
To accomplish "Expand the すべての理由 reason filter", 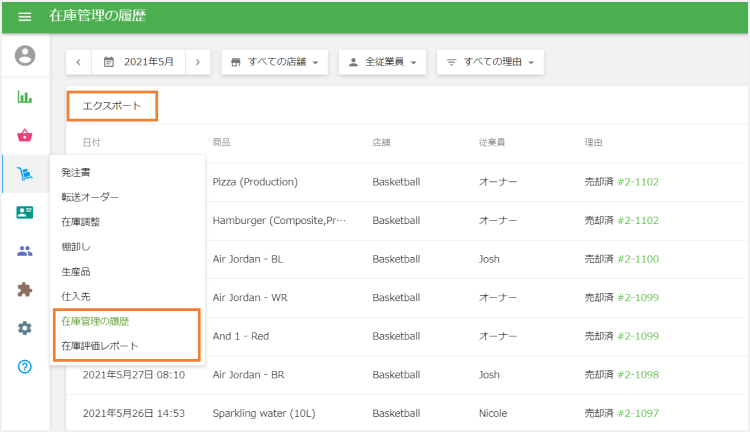I will [490, 62].
